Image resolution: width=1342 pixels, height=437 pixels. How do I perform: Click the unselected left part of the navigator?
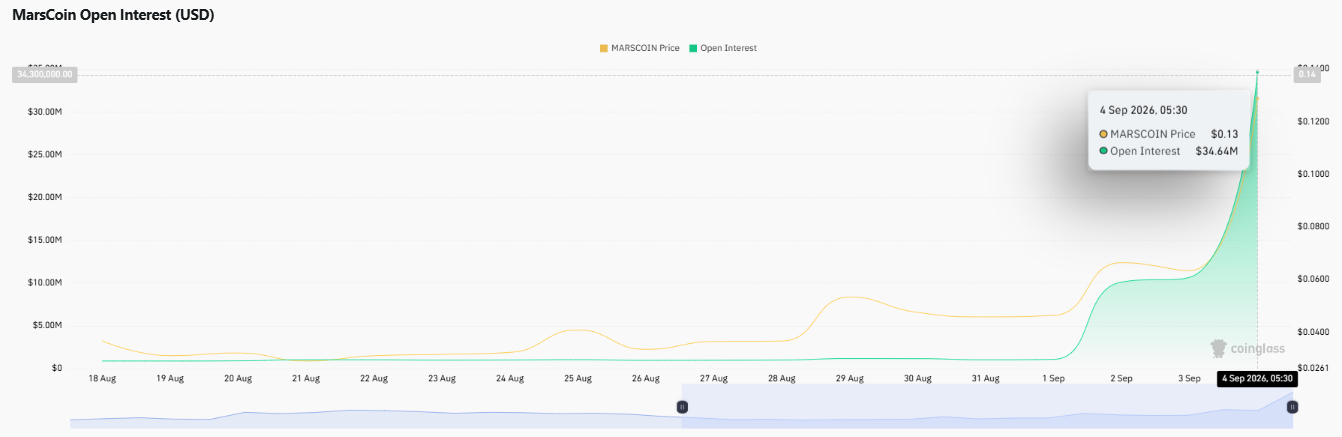pyautogui.click(x=375, y=407)
